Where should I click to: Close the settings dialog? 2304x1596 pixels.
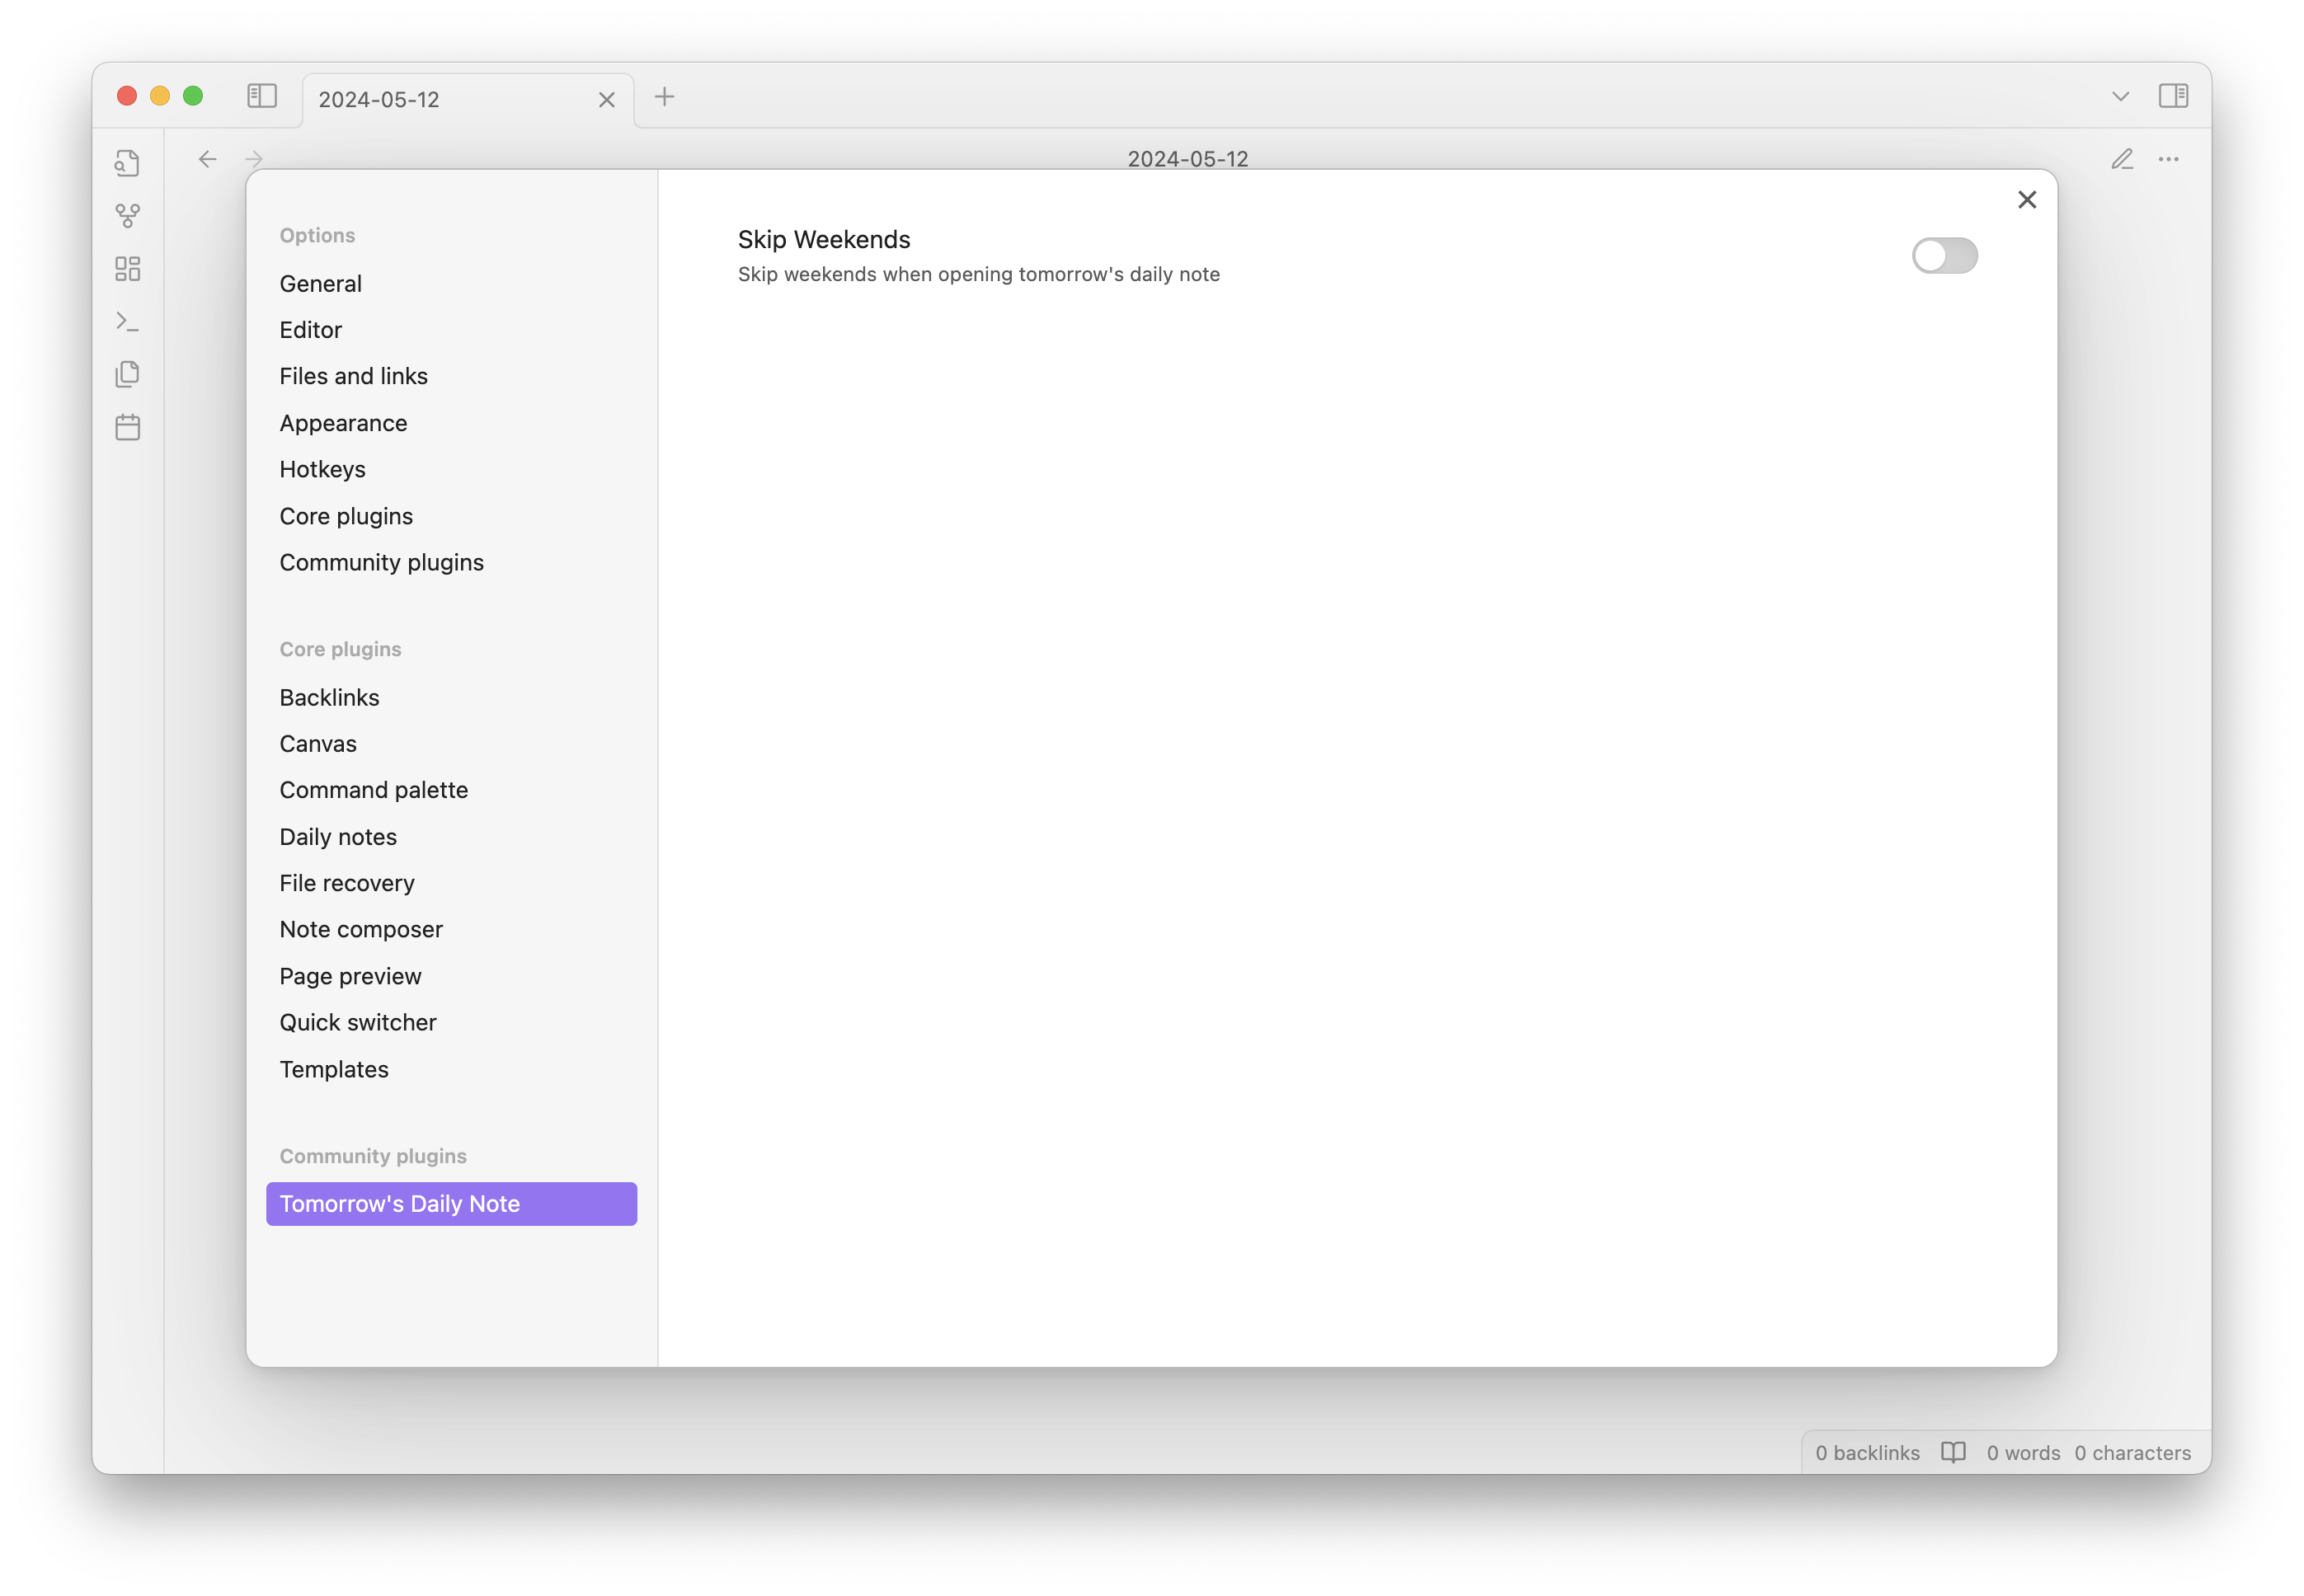(x=2026, y=200)
